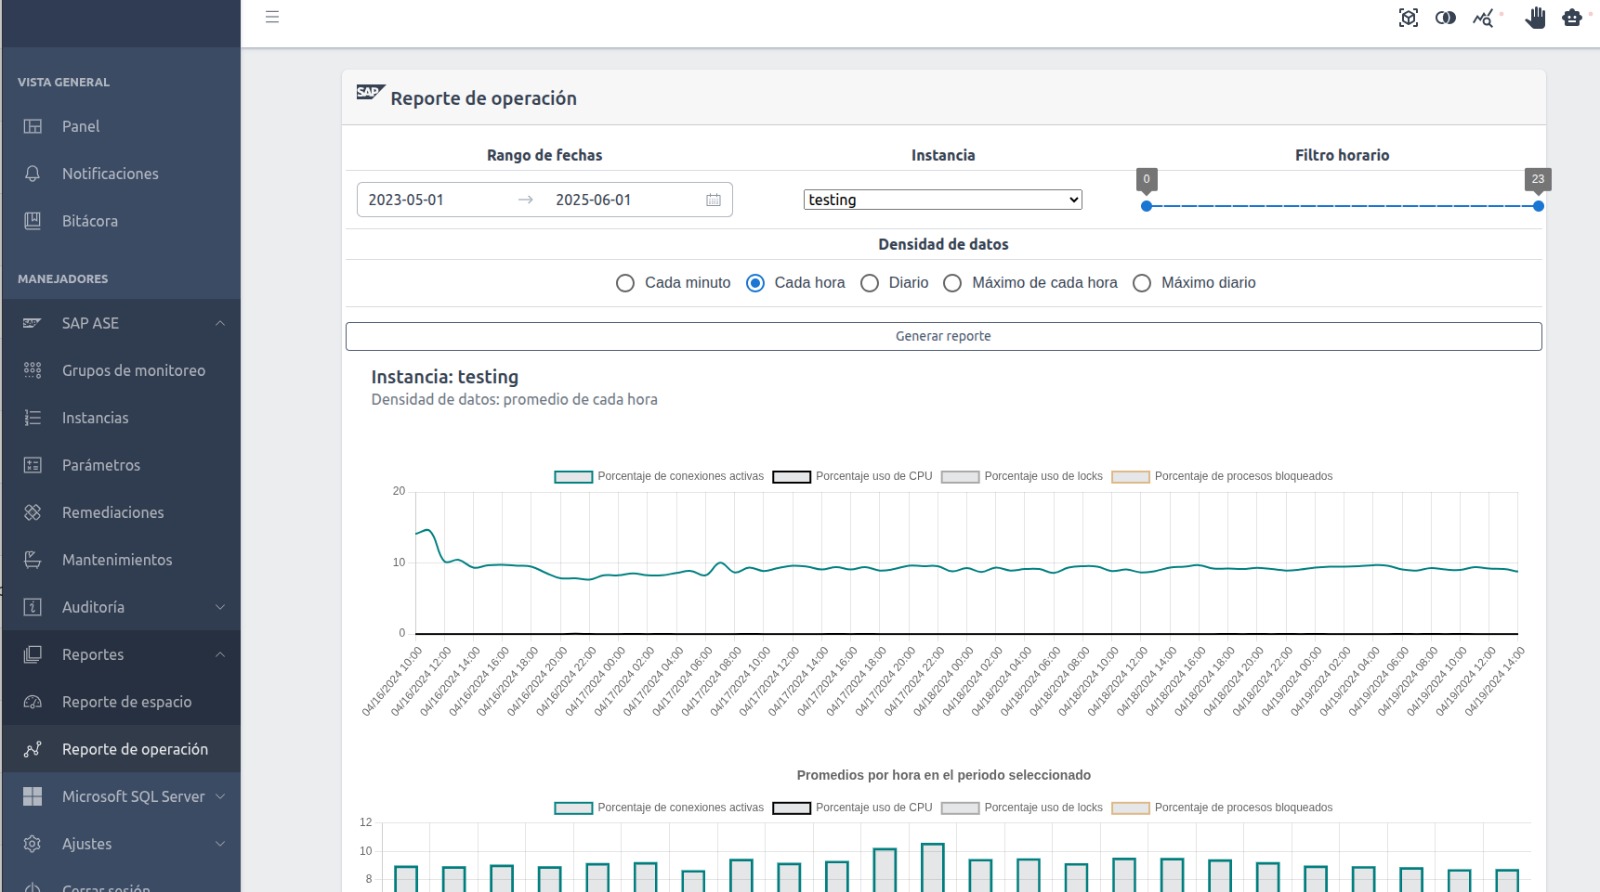This screenshot has height=892, width=1600.
Task: Click the focus-scan icon in top bar
Action: click(1408, 18)
